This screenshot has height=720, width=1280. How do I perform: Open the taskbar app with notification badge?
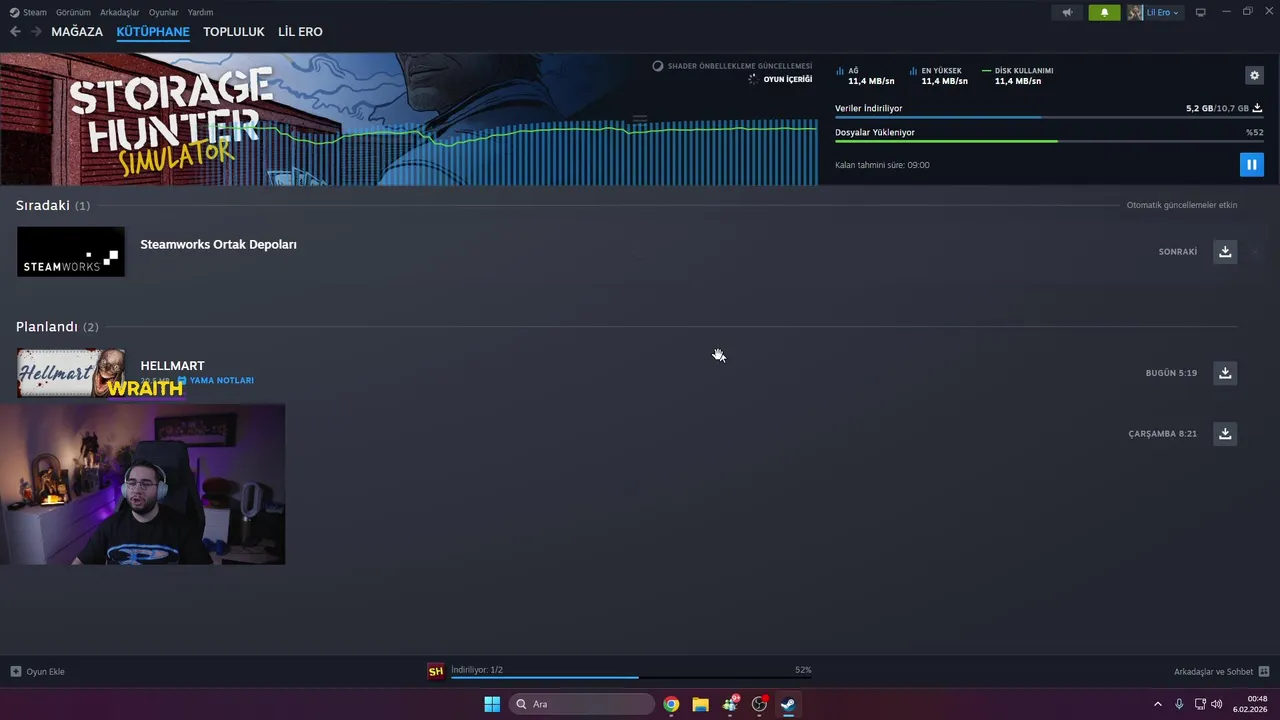[730, 704]
